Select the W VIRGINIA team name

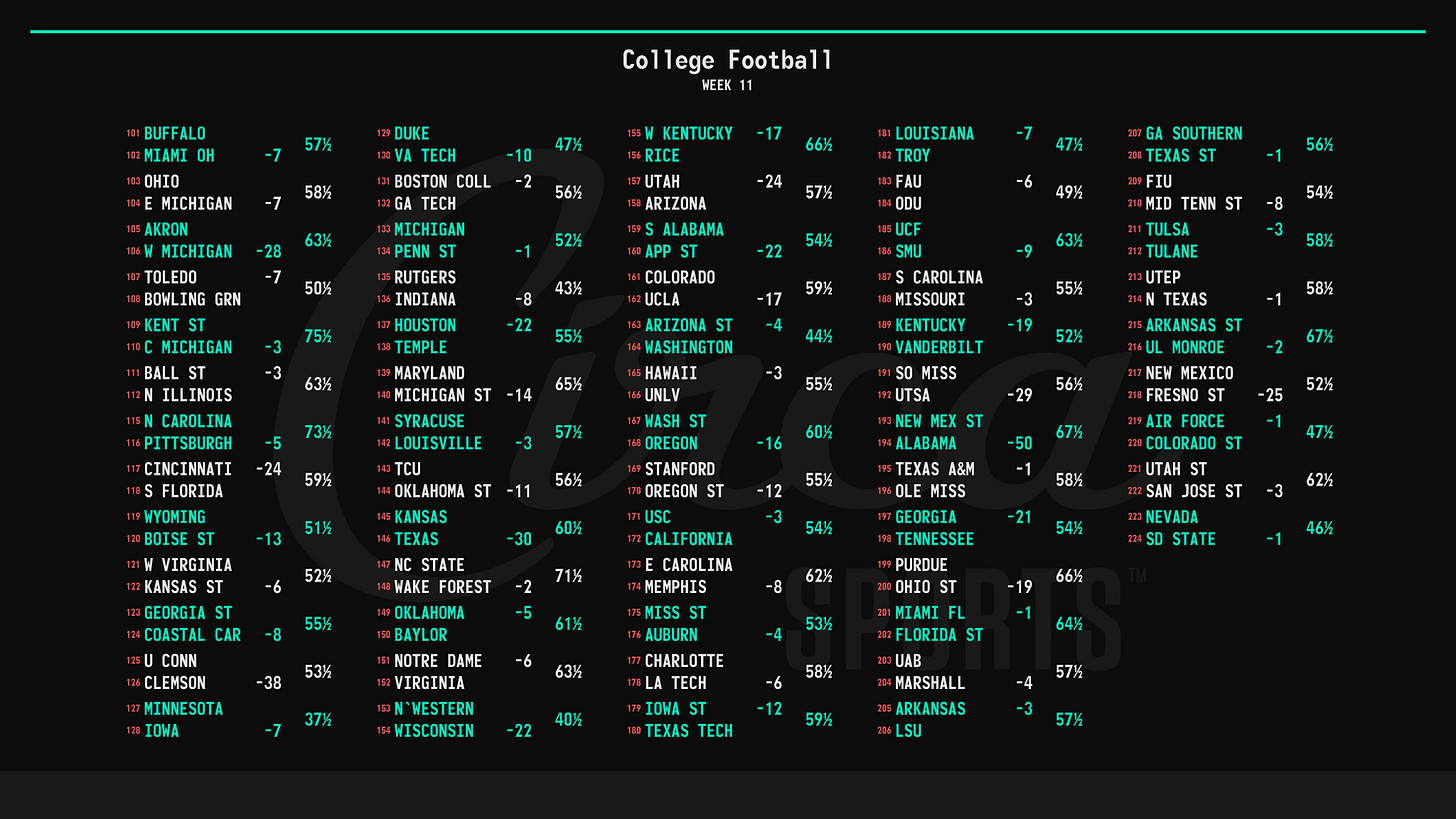(x=188, y=565)
